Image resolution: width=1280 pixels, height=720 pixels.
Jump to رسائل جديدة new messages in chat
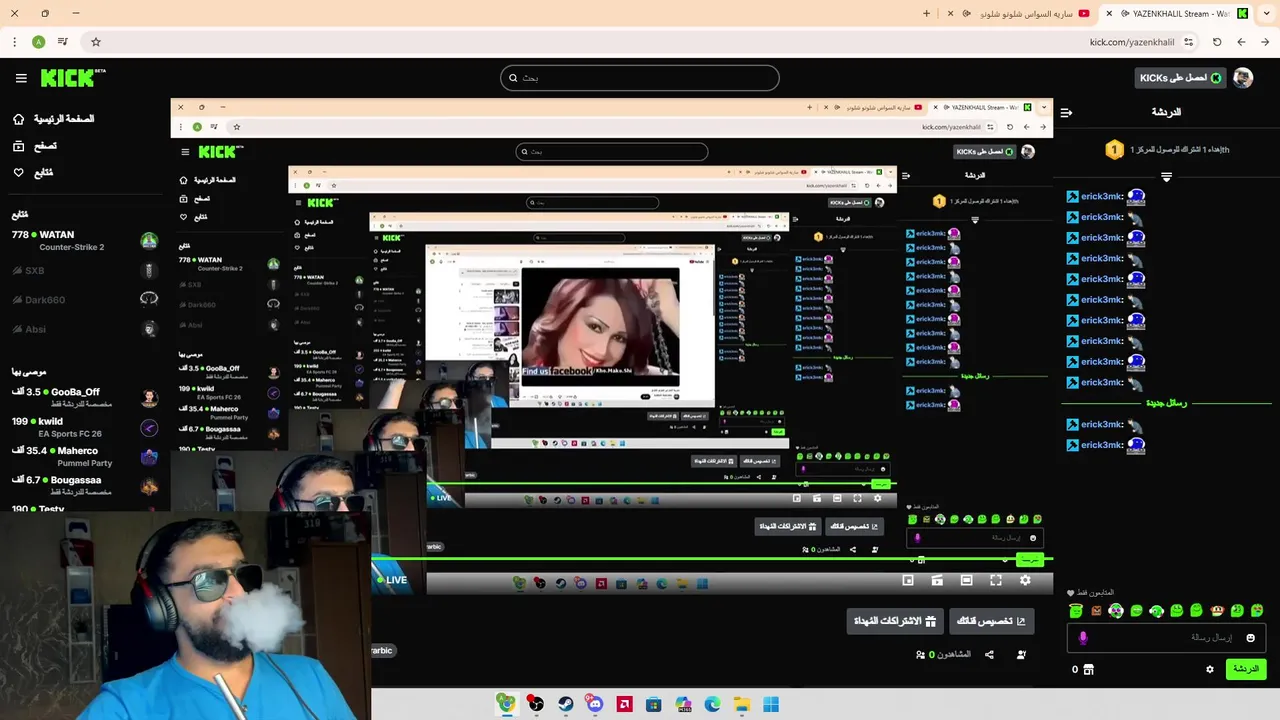1166,403
